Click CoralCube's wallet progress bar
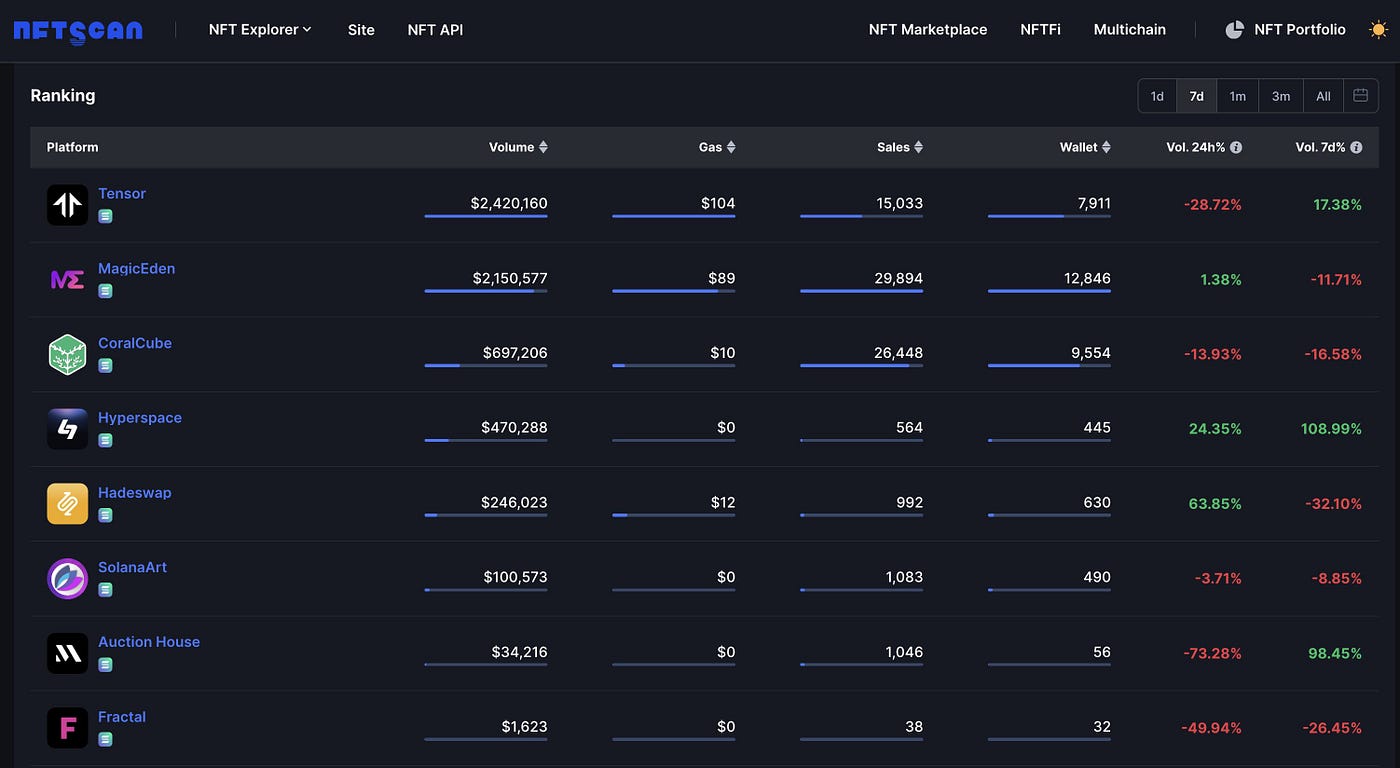 (1049, 365)
